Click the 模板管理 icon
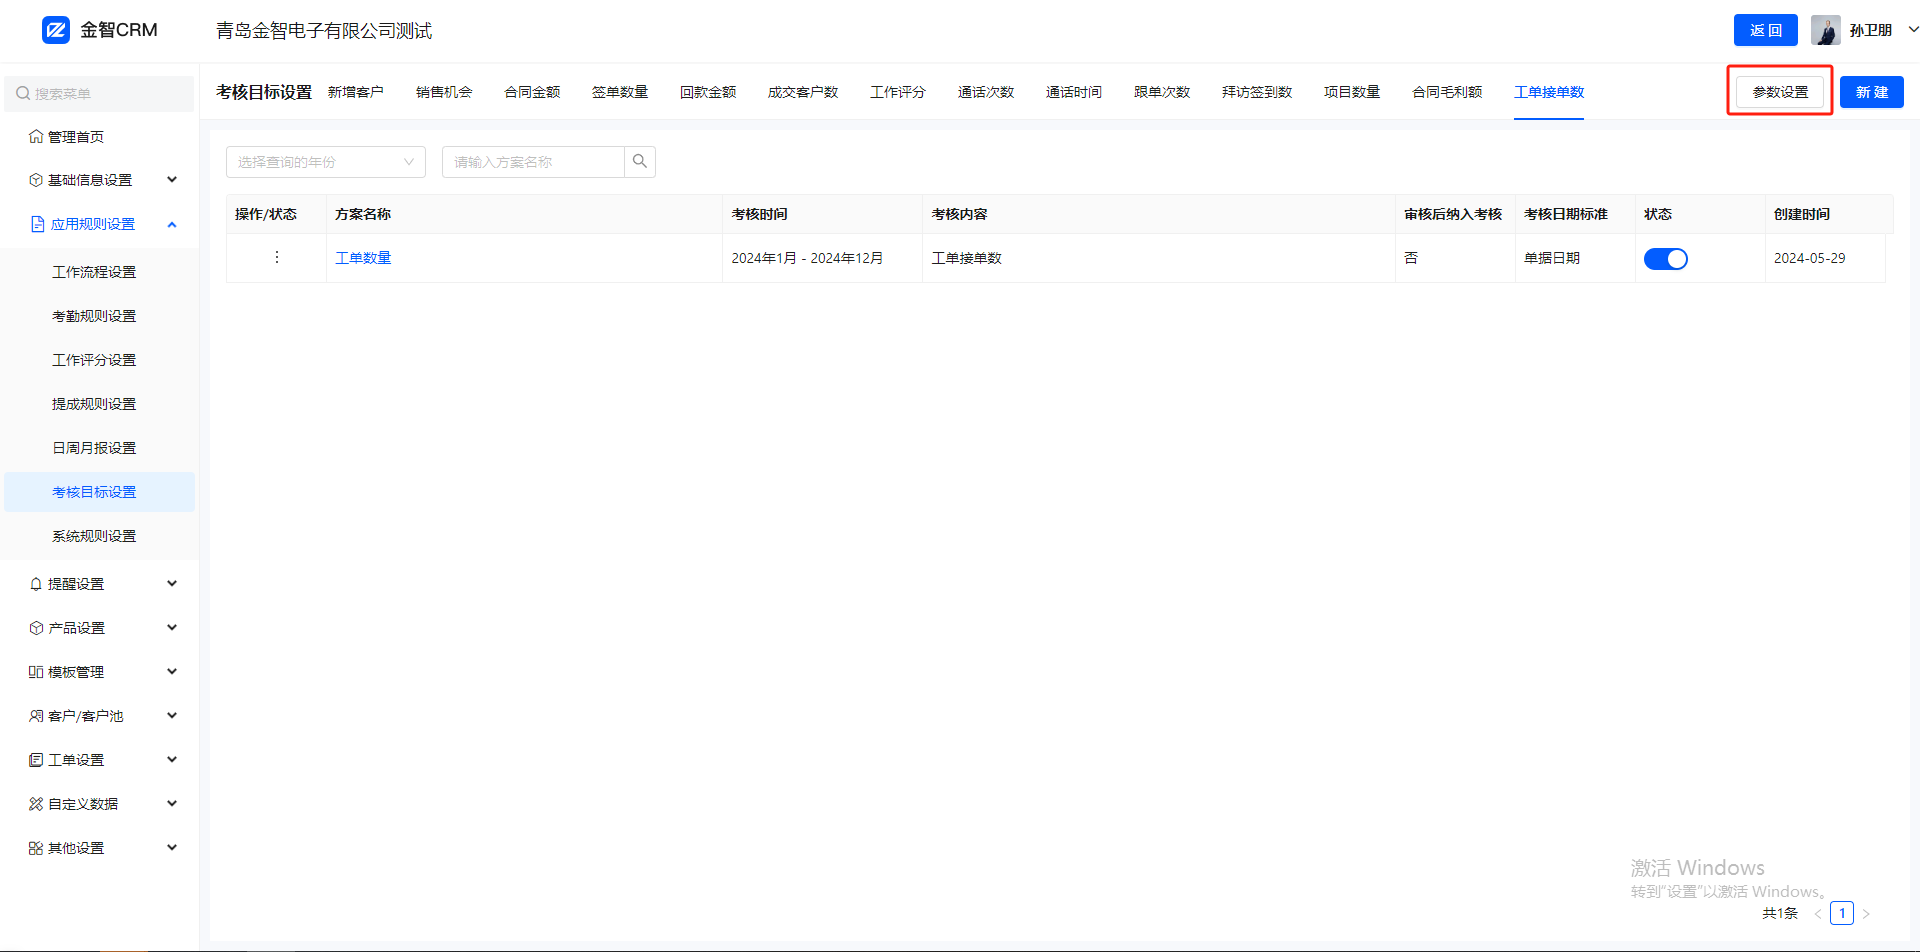The height and width of the screenshot is (952, 1920). coord(36,672)
